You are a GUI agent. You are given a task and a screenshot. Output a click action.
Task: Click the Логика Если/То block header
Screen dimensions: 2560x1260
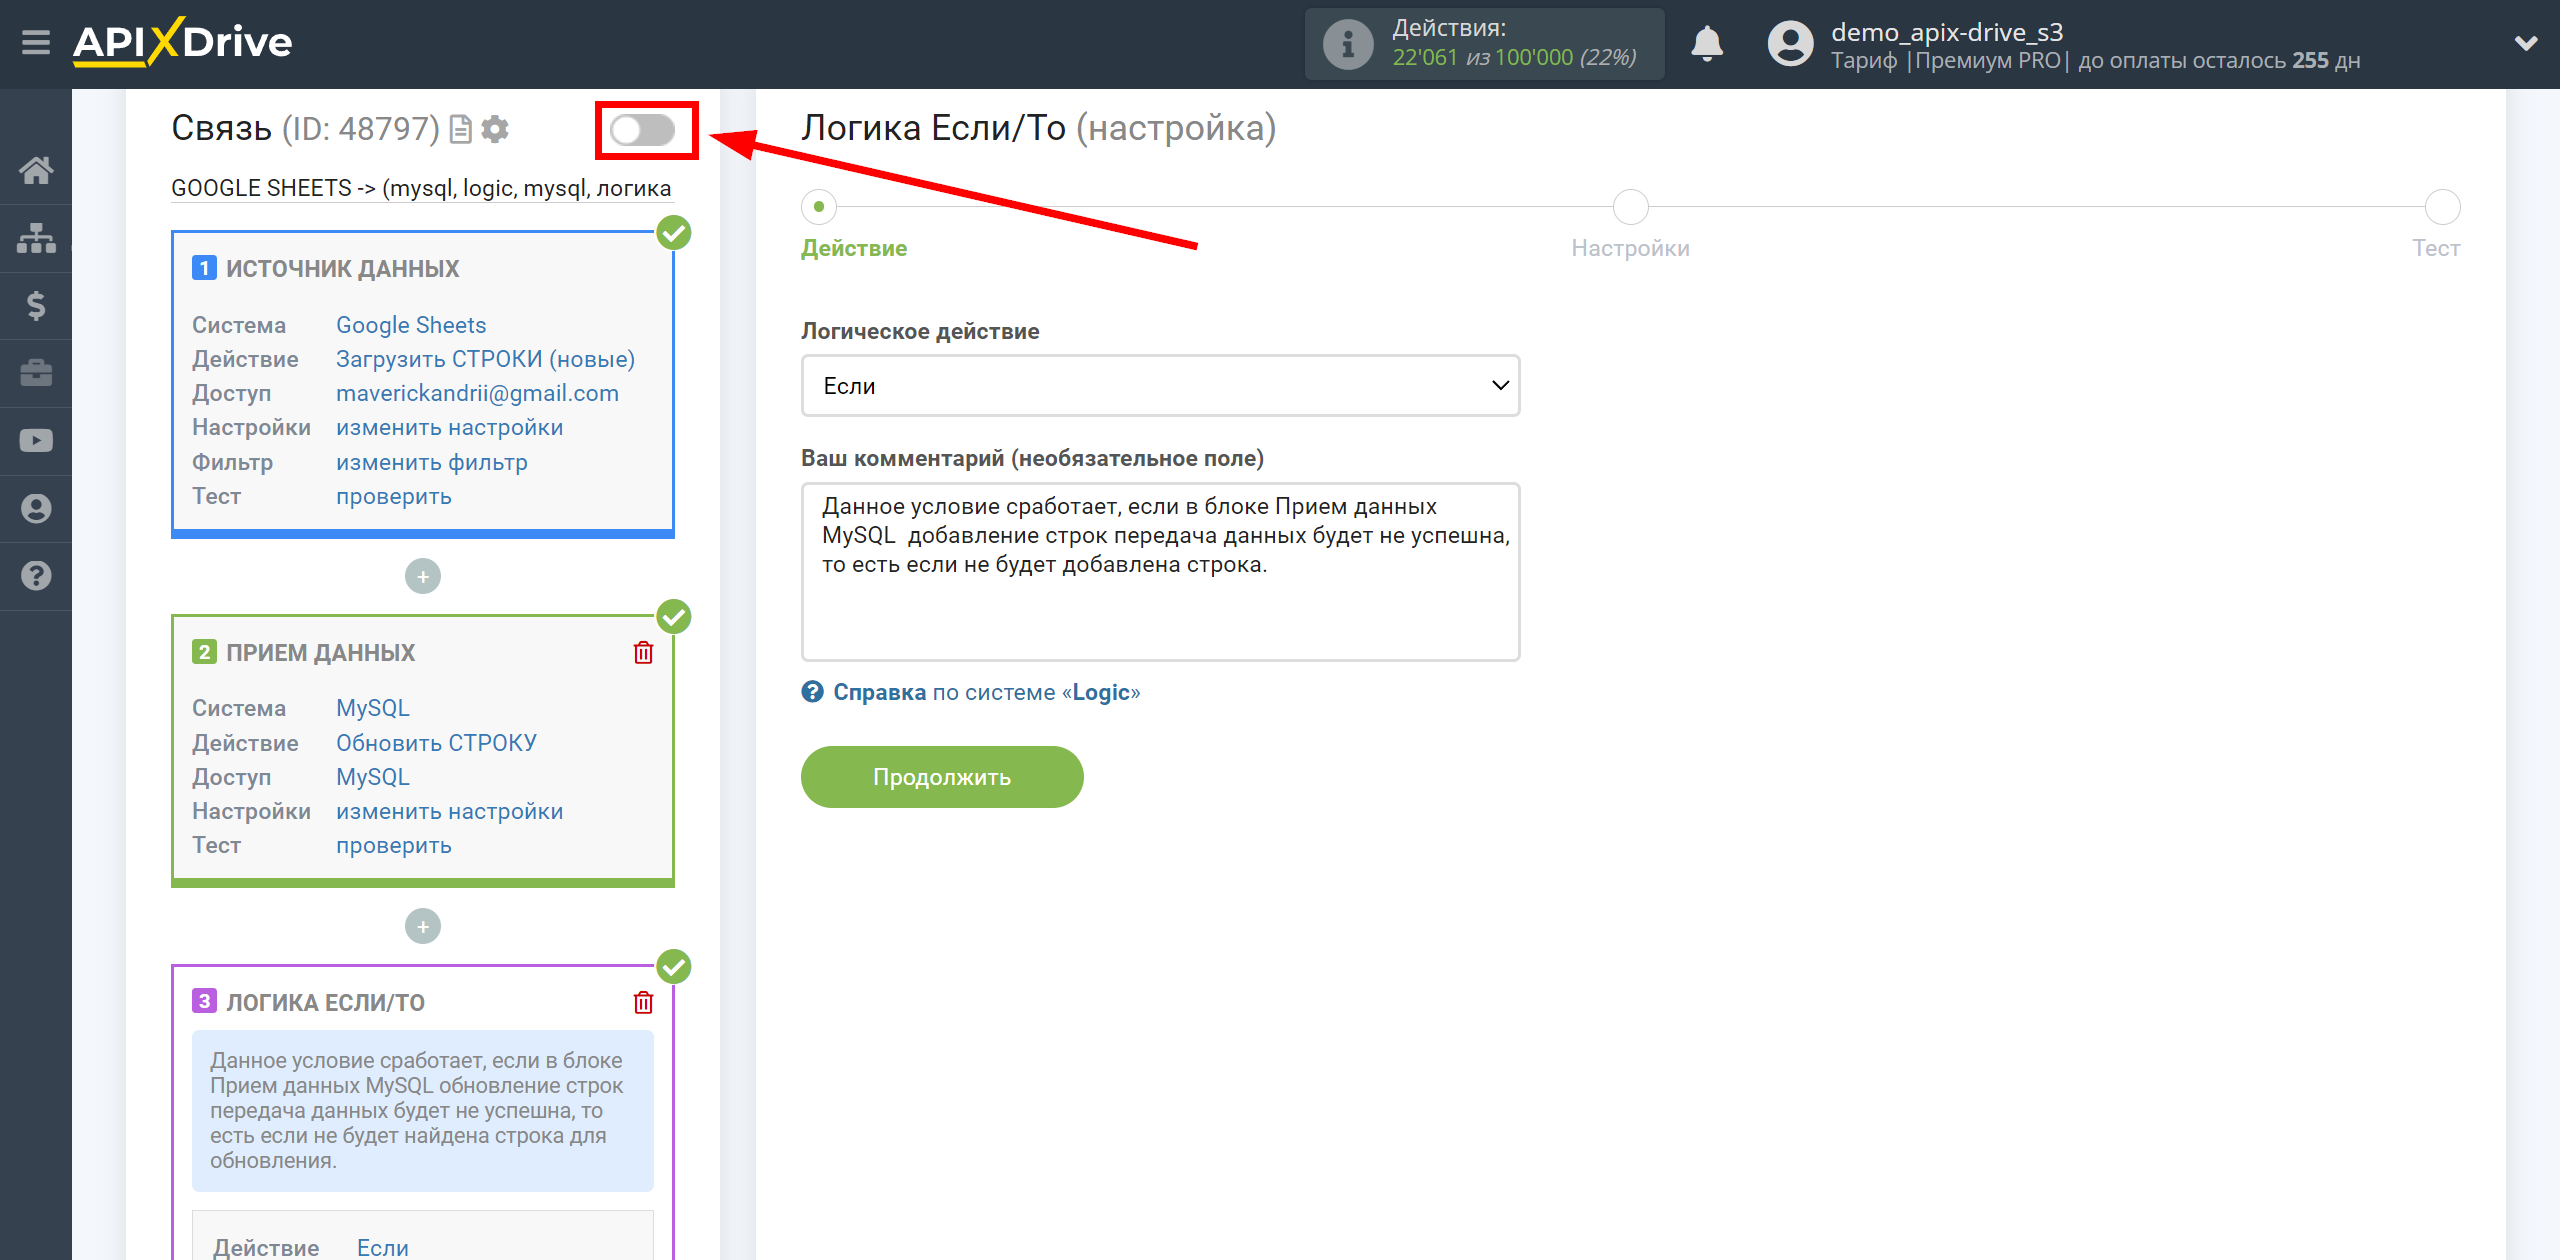[x=325, y=1002]
